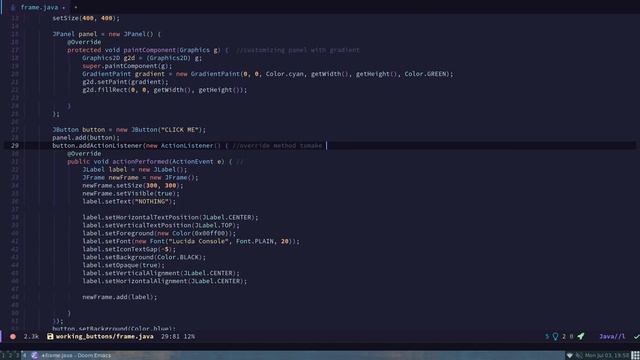Viewport: 640px width, 360px height.
Task: Click the checkmark syntax checker icon
Action: (x=636, y=336)
